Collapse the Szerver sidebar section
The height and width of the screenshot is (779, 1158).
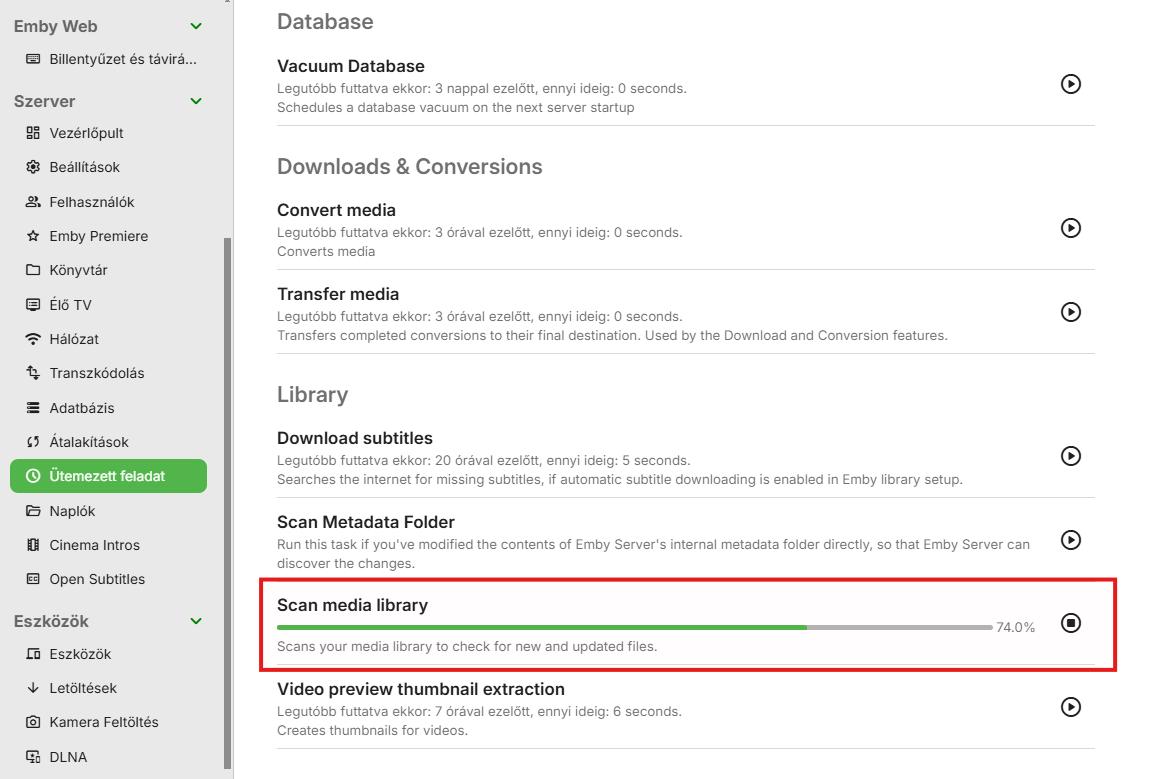point(196,101)
